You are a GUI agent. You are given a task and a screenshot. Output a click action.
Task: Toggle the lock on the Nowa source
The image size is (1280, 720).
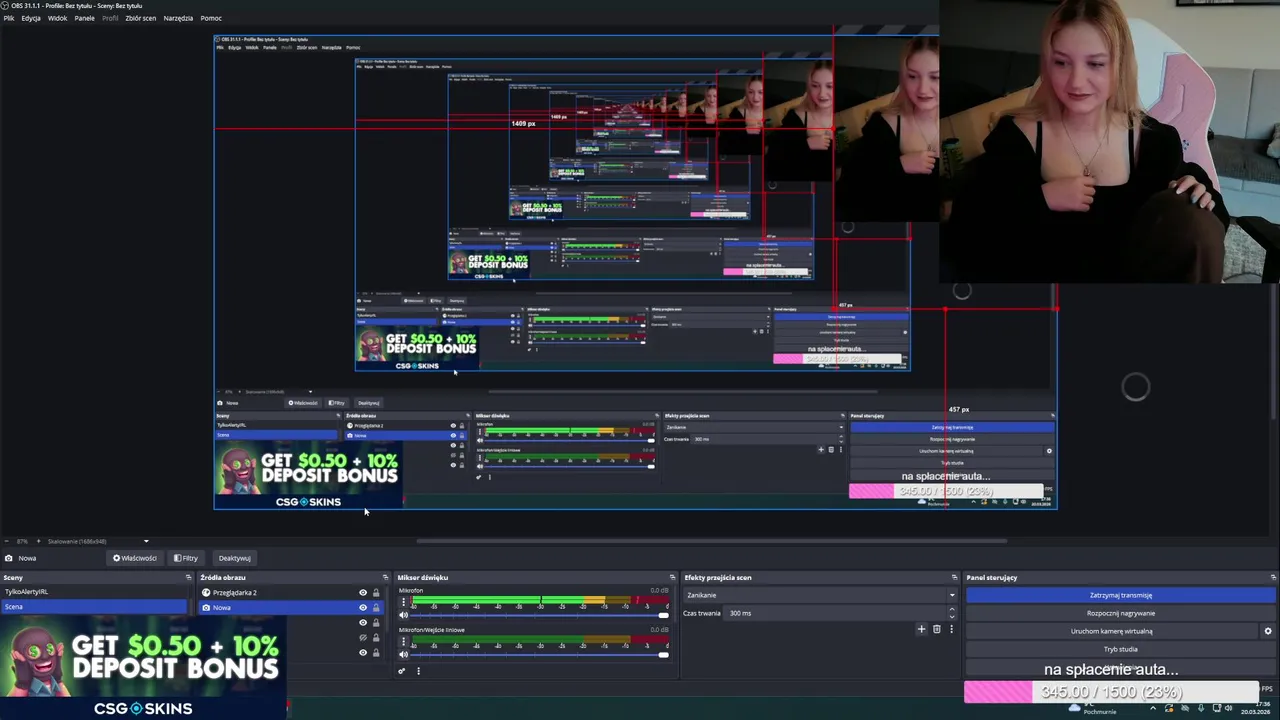coord(376,607)
